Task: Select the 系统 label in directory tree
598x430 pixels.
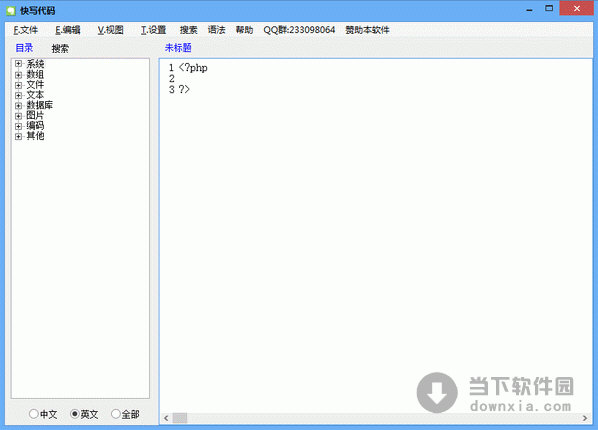Action: [x=35, y=64]
